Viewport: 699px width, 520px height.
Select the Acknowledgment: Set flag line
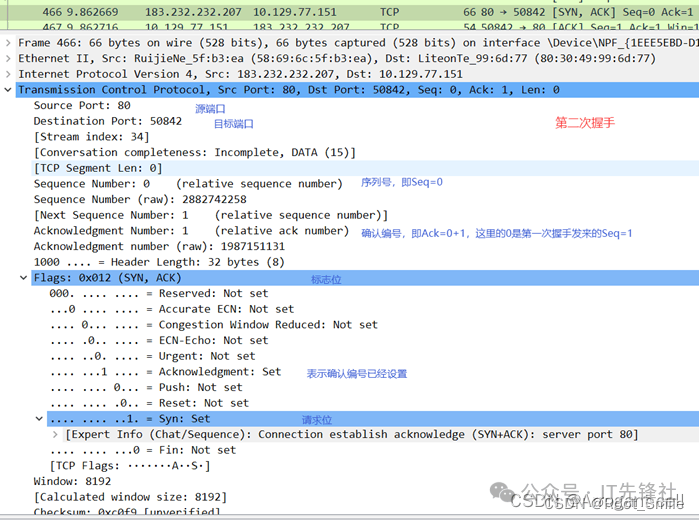coord(165,371)
